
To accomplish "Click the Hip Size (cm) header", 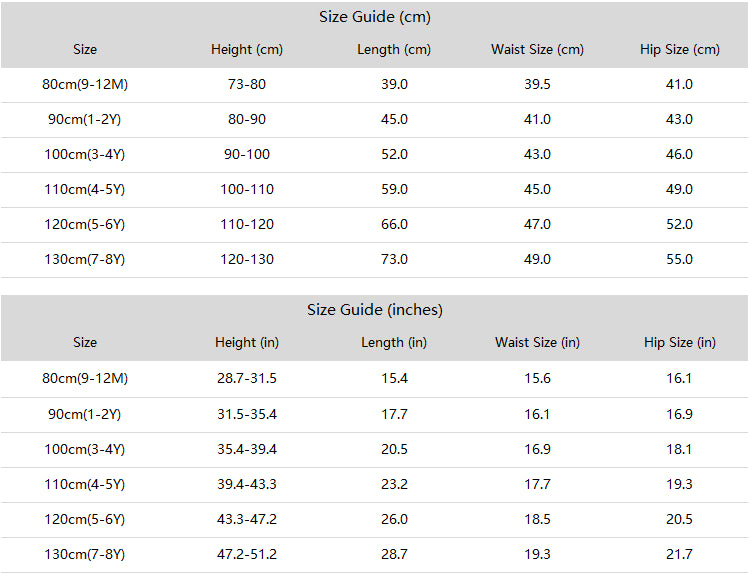I will (680, 49).
